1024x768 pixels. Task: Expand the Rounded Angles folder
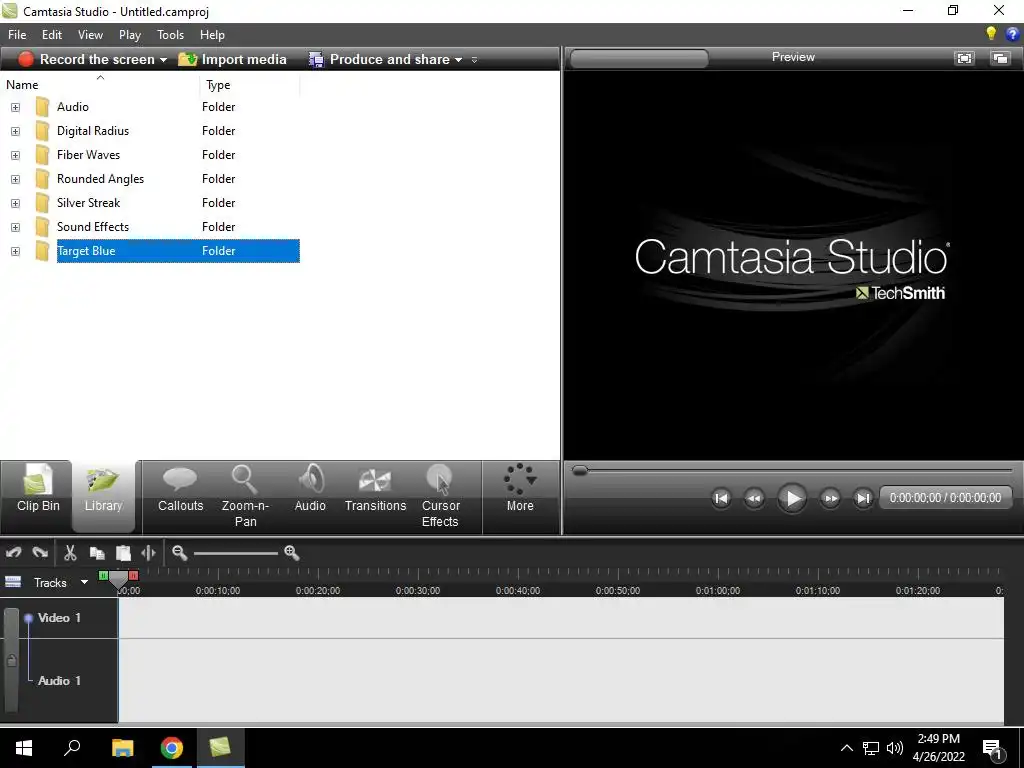coord(15,180)
